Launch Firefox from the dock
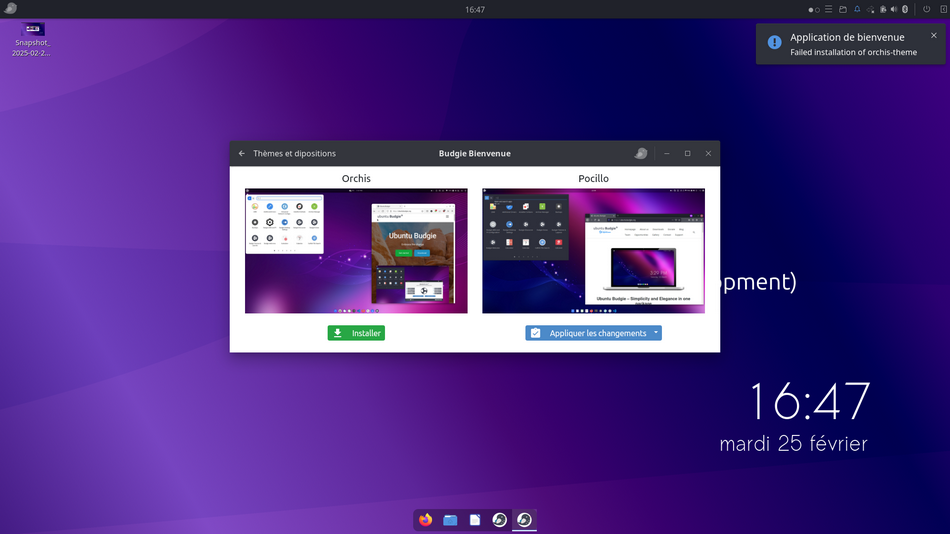This screenshot has height=534, width=950. pyautogui.click(x=425, y=519)
